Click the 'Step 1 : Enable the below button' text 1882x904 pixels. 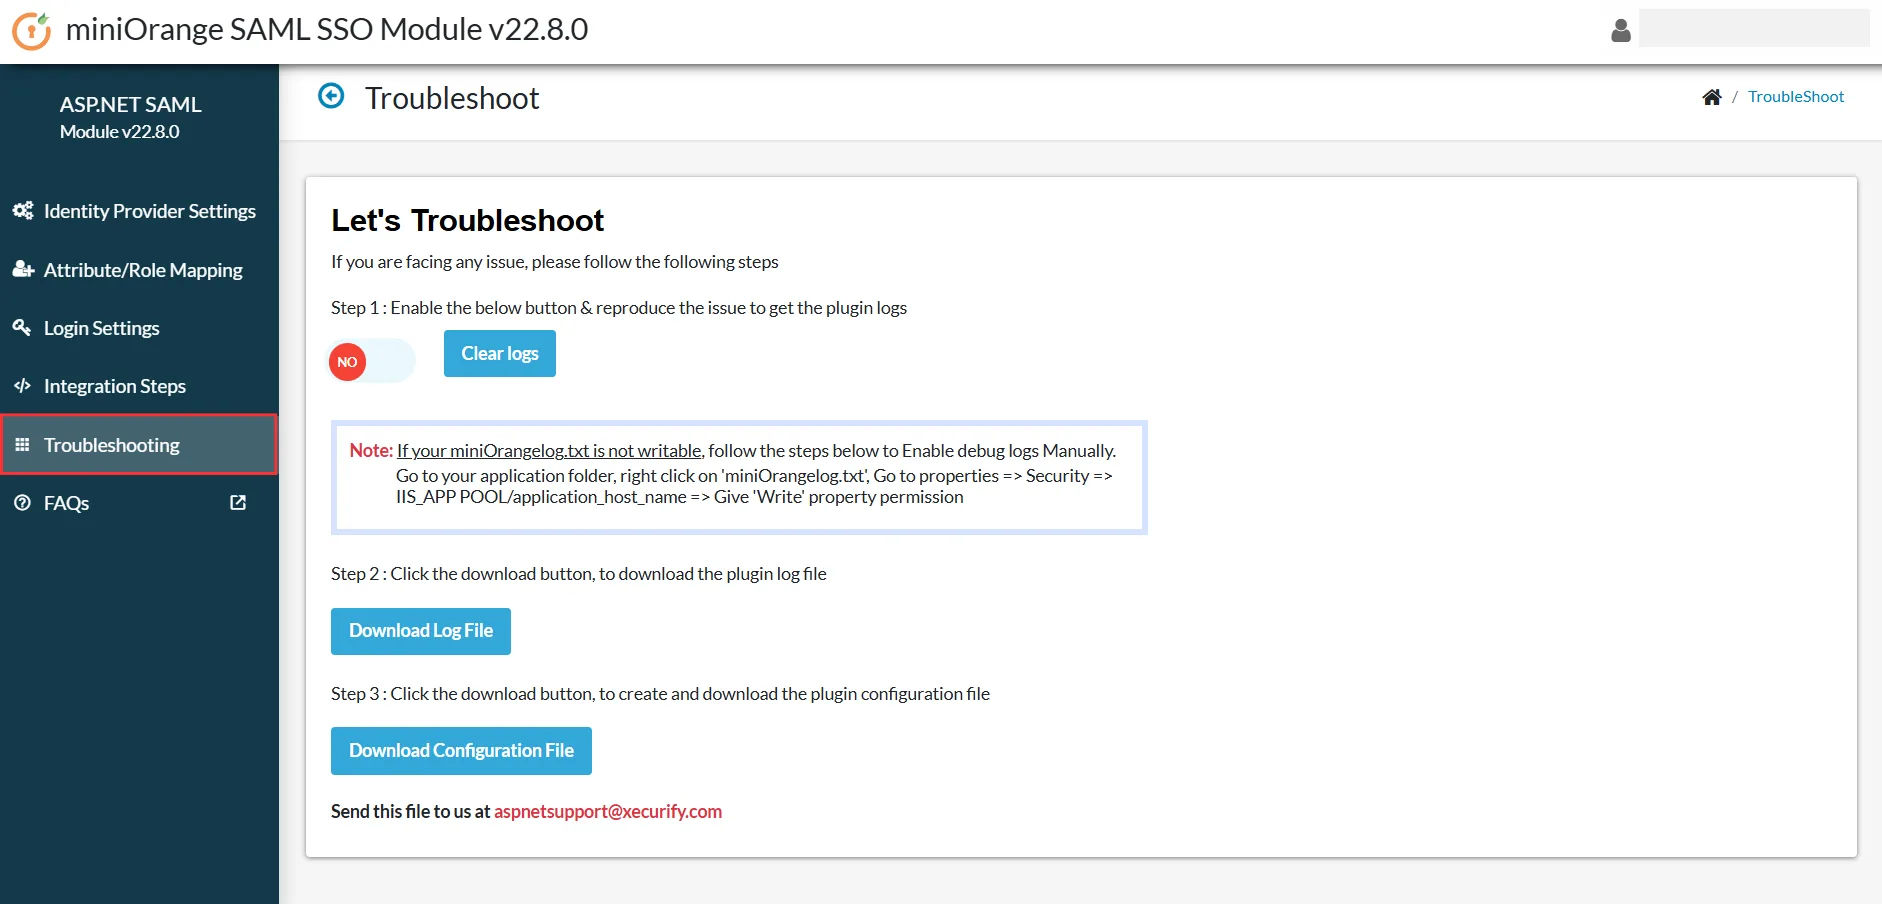pos(619,308)
